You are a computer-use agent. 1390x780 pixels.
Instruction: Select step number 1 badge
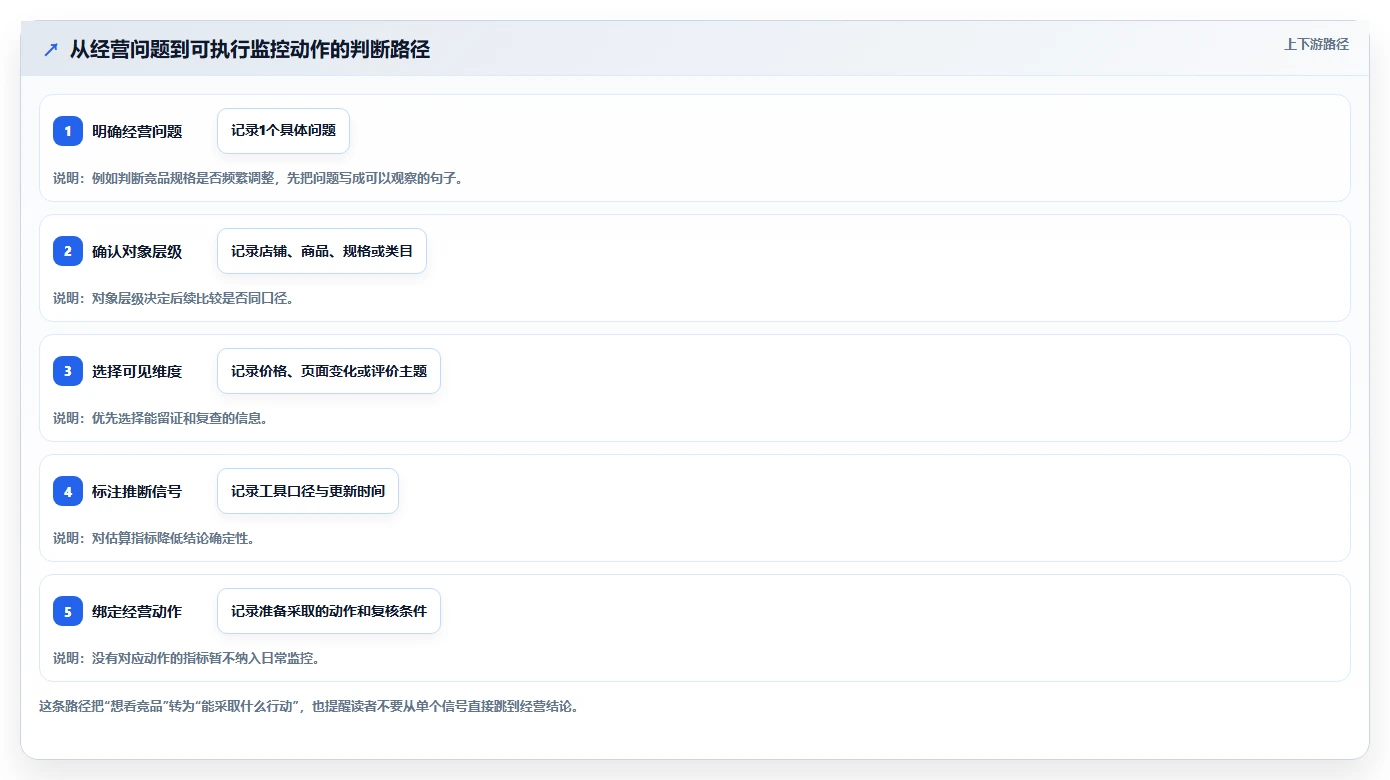click(x=68, y=131)
